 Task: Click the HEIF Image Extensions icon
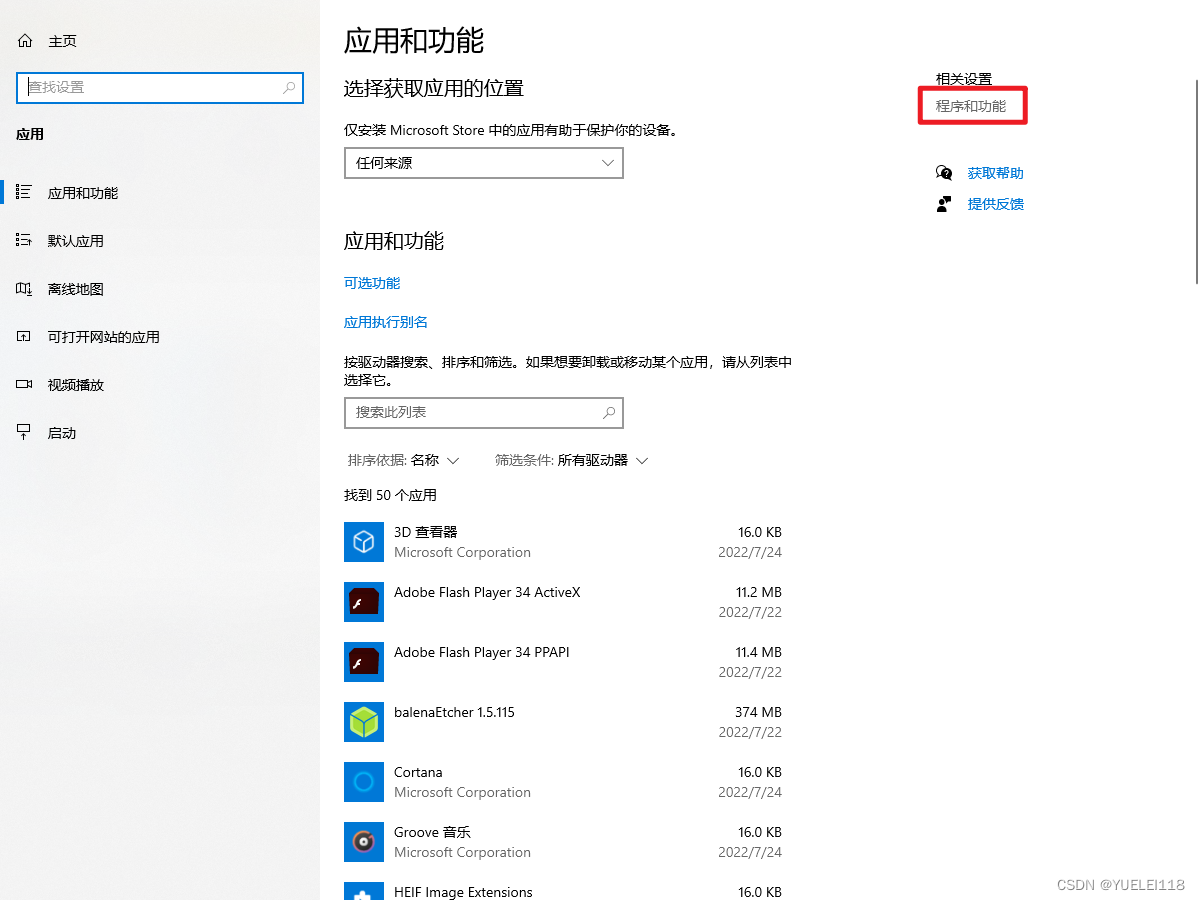pos(364,891)
